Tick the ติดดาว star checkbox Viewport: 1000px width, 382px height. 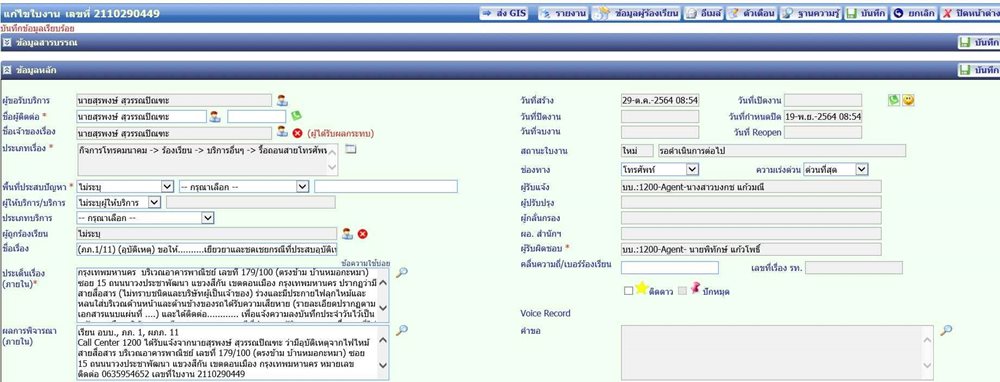[x=628, y=291]
